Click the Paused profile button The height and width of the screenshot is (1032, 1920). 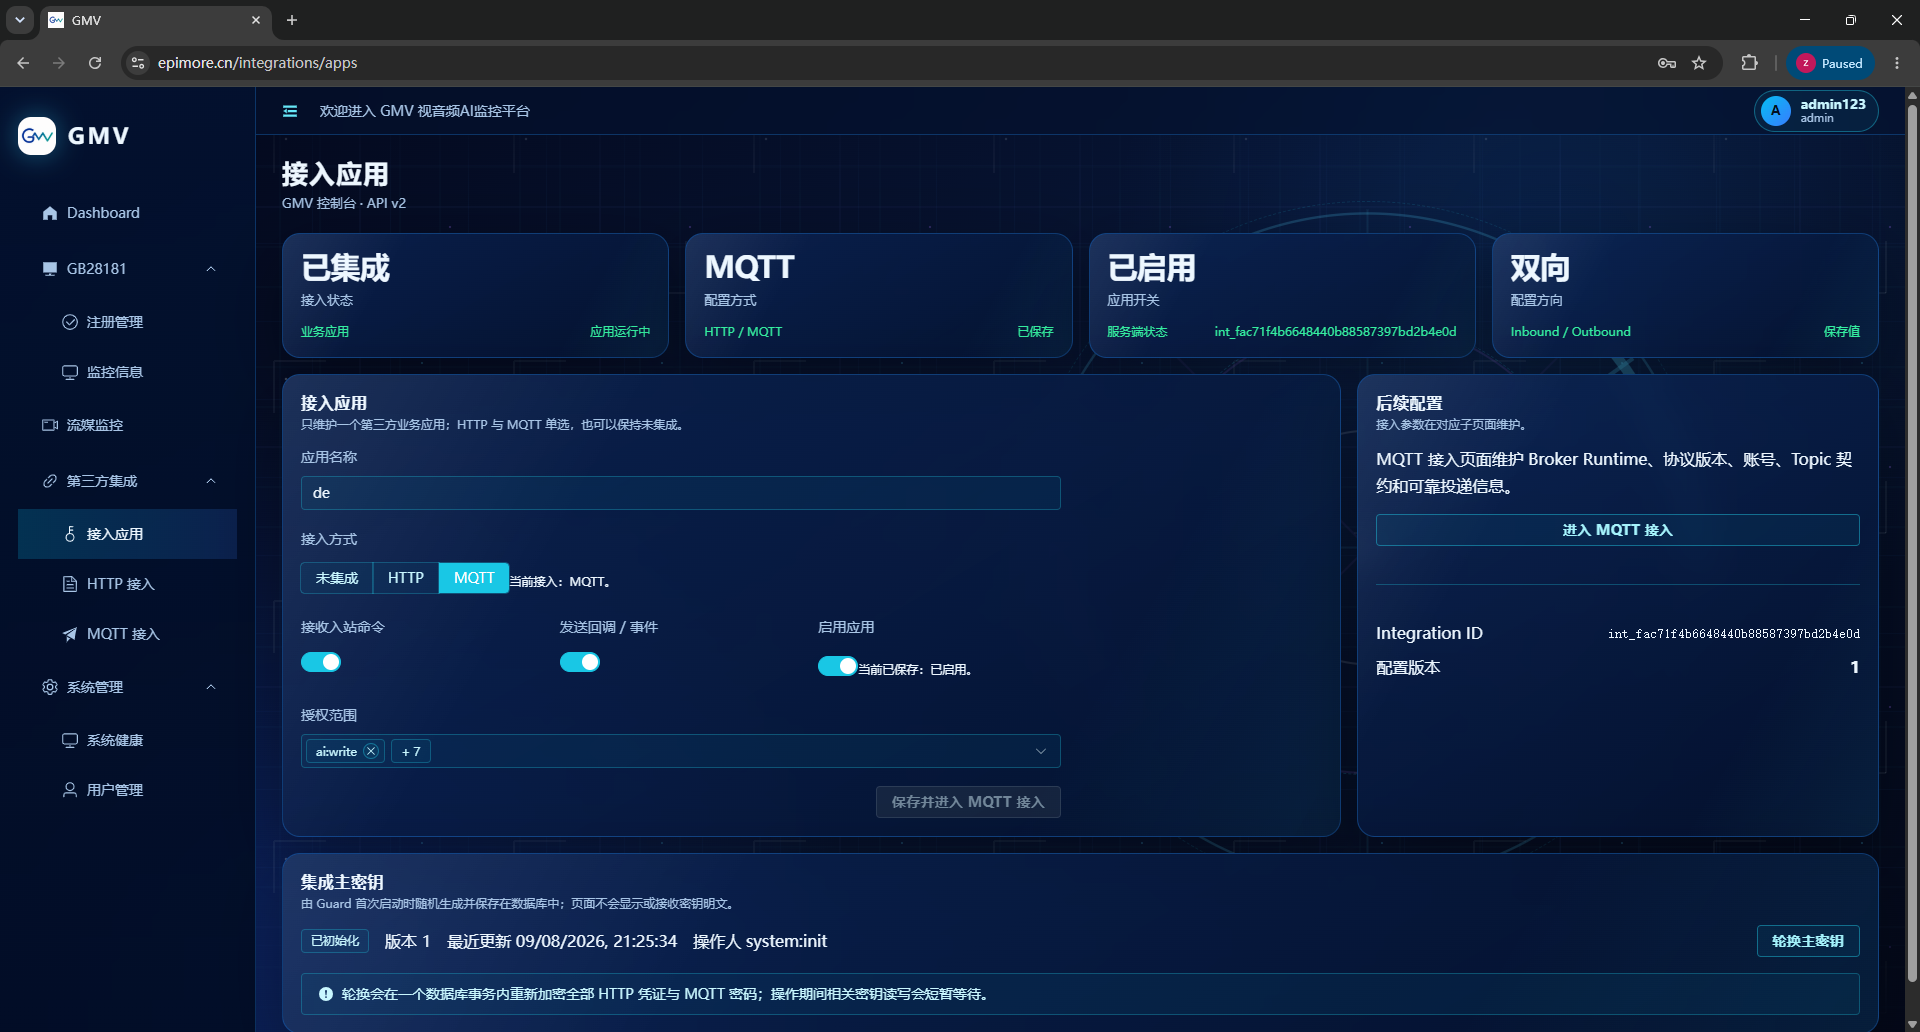point(1830,63)
